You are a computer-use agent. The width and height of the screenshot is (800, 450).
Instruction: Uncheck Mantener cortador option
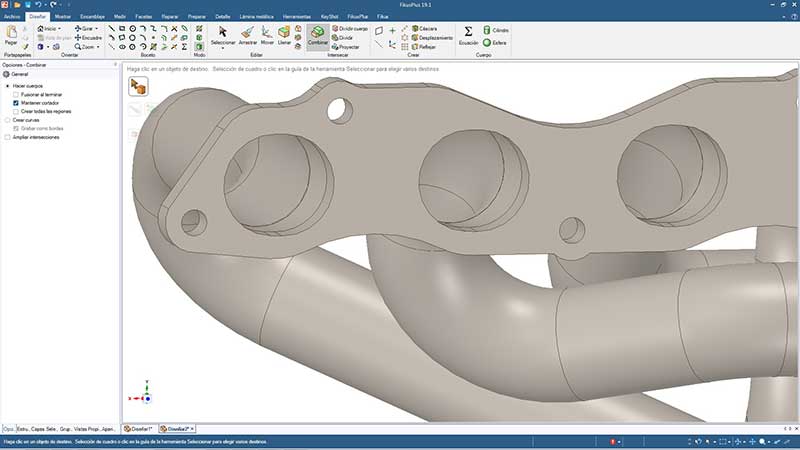16,103
